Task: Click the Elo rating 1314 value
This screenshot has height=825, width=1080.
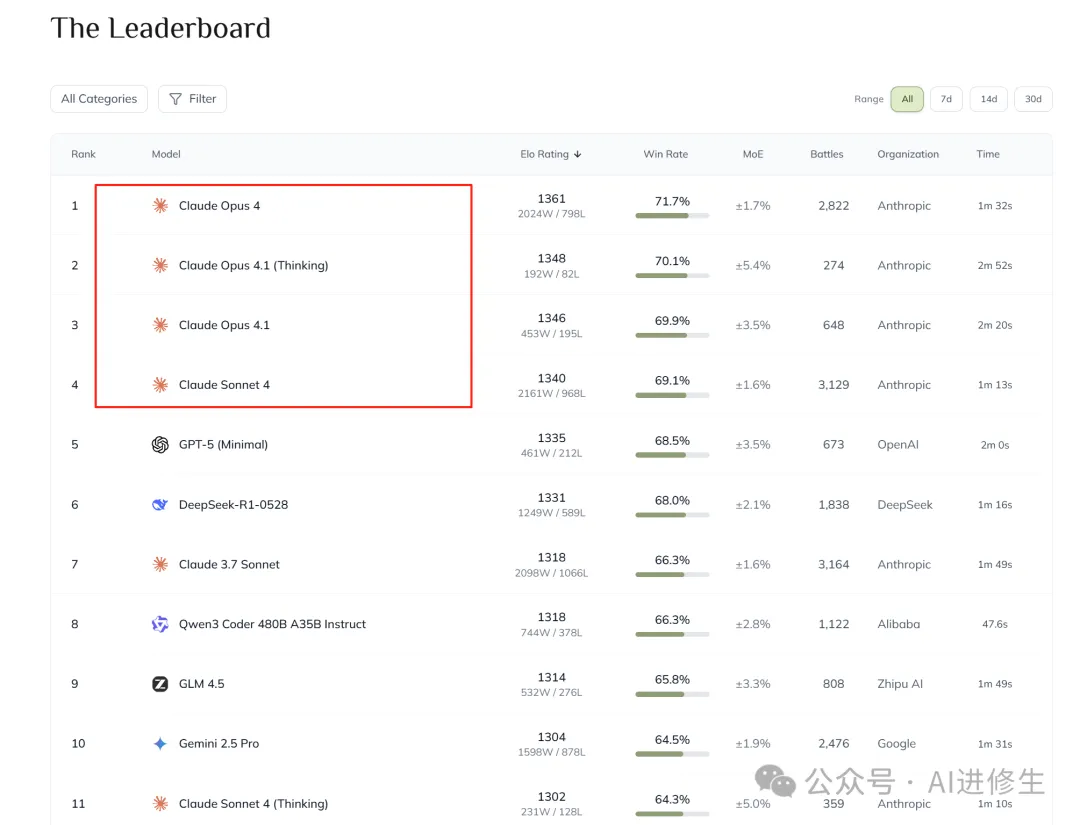Action: 552,677
